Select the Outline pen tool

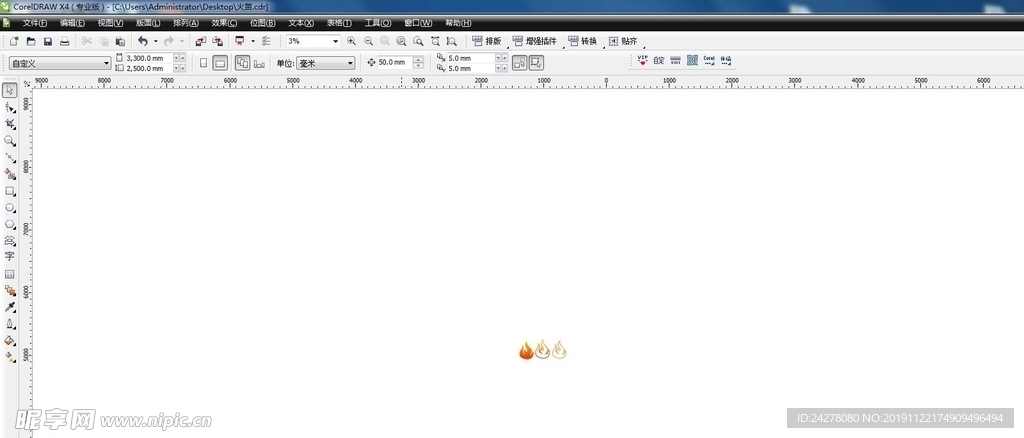10,324
